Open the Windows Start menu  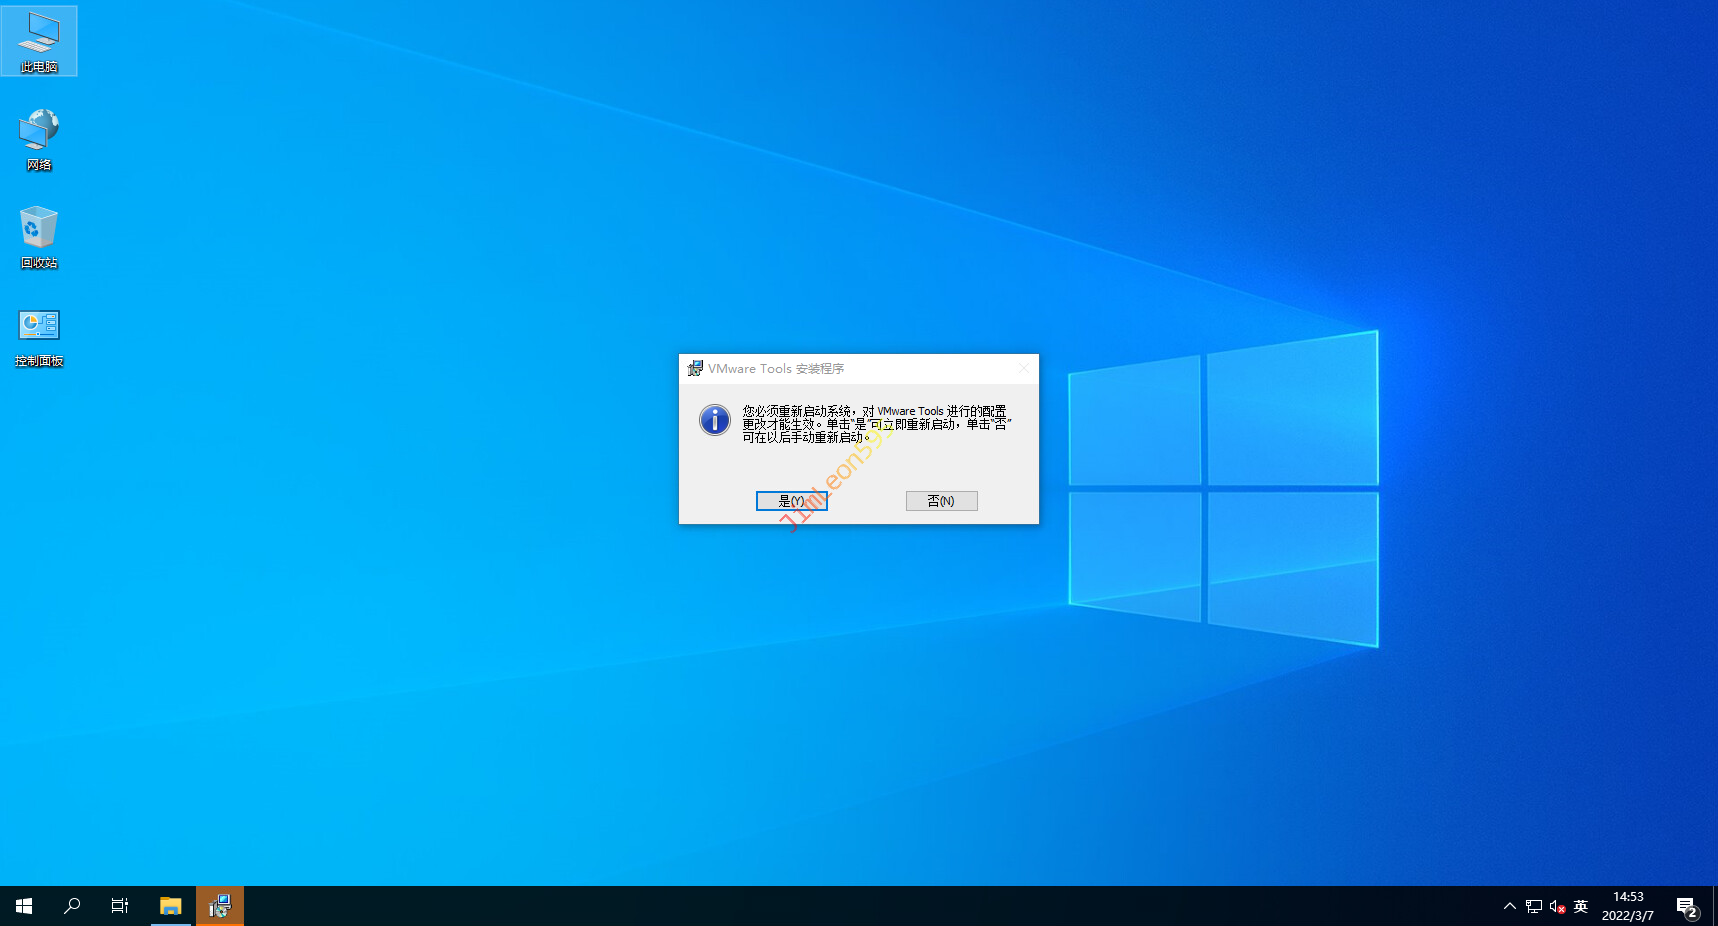click(x=24, y=906)
